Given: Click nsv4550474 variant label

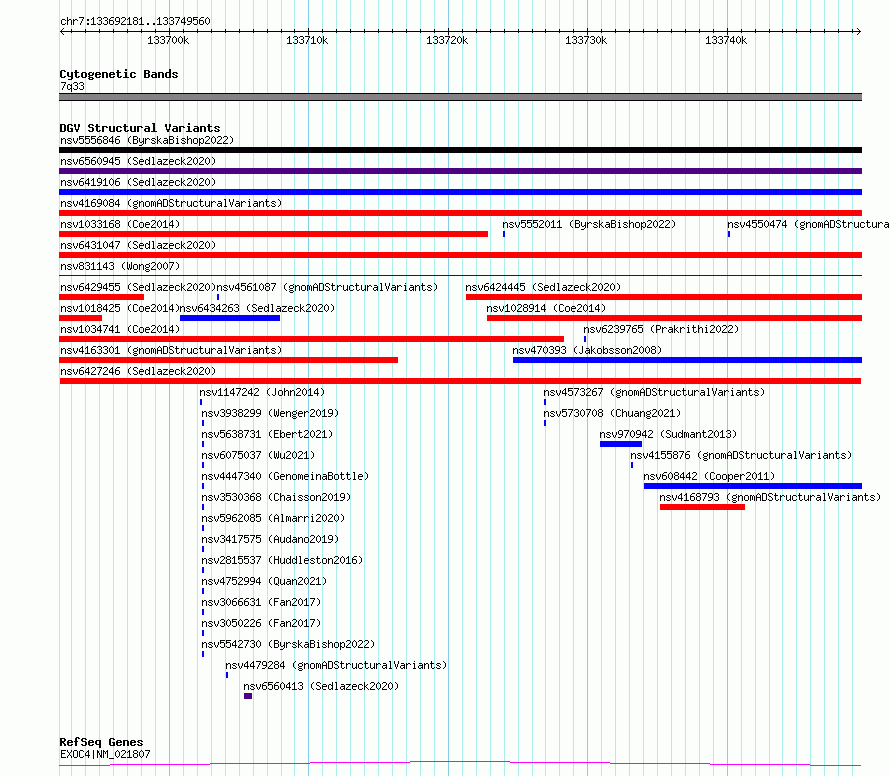Looking at the screenshot, I should tap(808, 224).
